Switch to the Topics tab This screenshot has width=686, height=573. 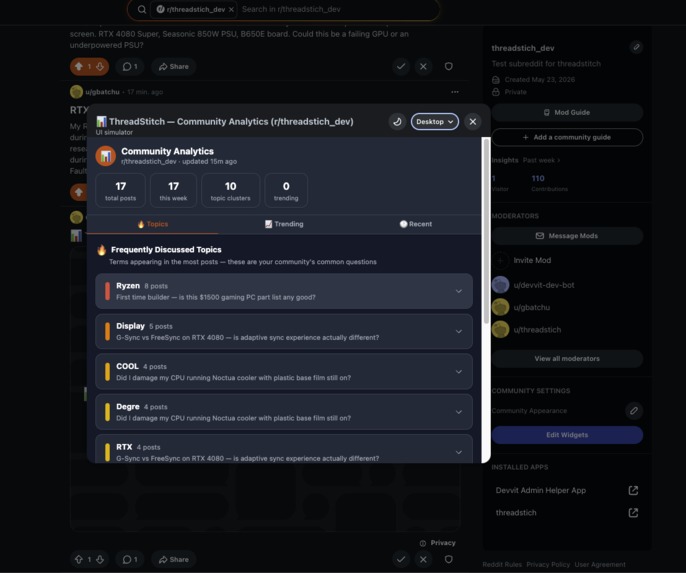(x=153, y=224)
